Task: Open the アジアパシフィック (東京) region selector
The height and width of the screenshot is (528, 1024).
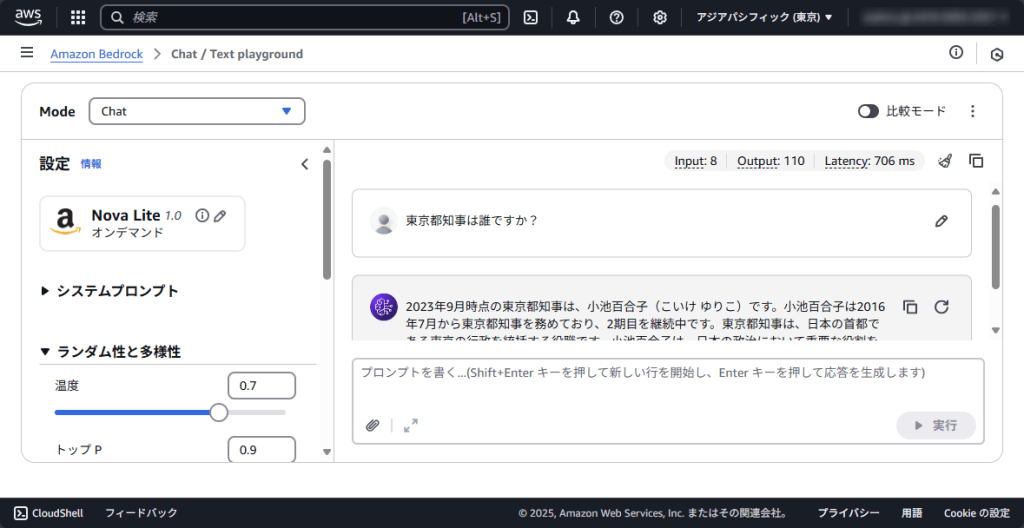Action: pos(764,18)
